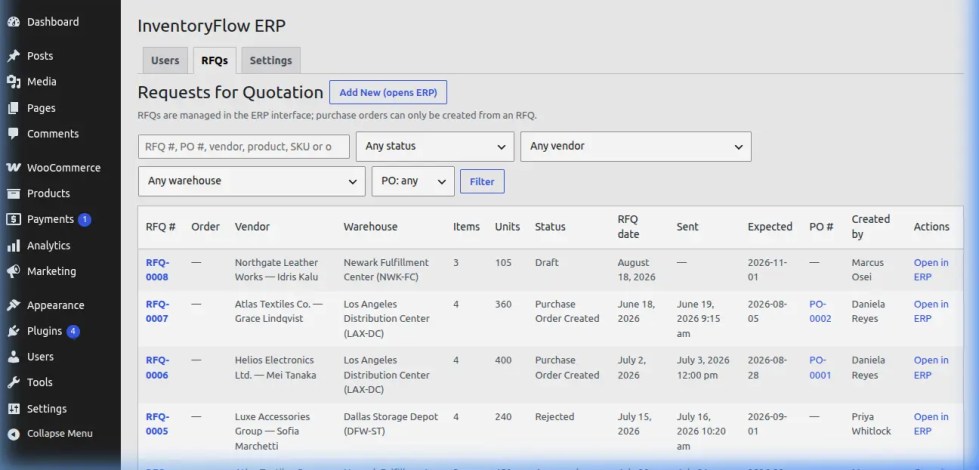The height and width of the screenshot is (470, 979).
Task: Click the Settings sliders icon in sidebar
Action: pos(13,409)
